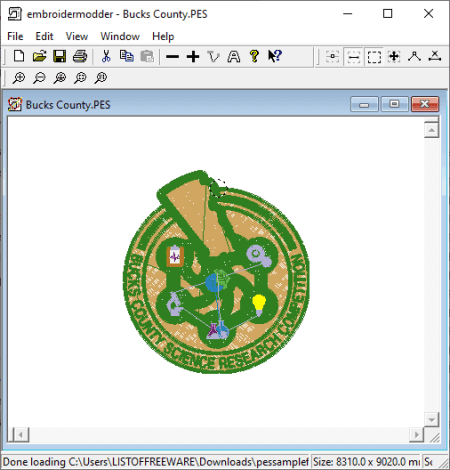This screenshot has width=450, height=470.
Task: Copy with the double-page icon
Action: click(127, 56)
